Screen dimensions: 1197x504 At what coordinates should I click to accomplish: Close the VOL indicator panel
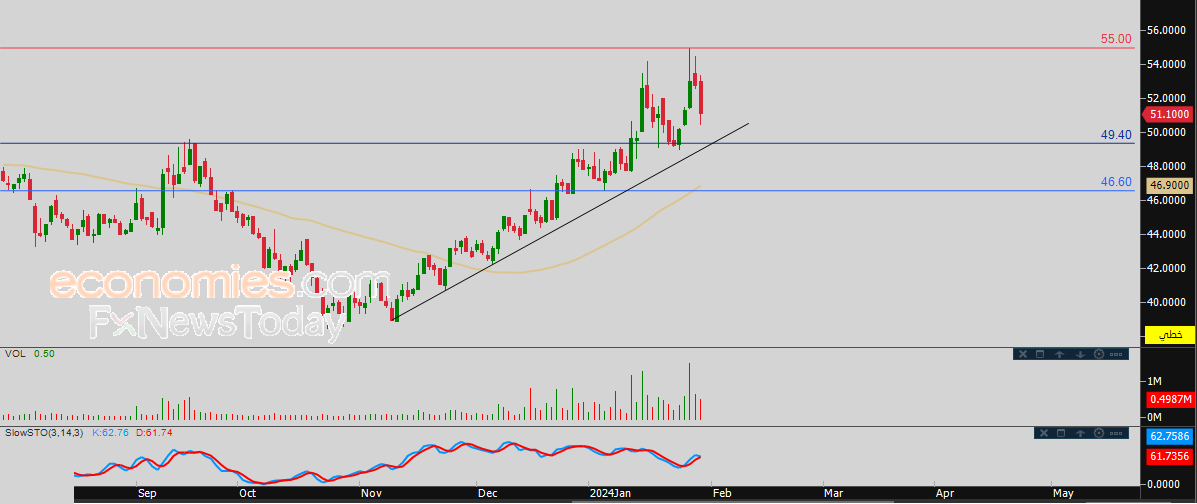tap(1023, 354)
